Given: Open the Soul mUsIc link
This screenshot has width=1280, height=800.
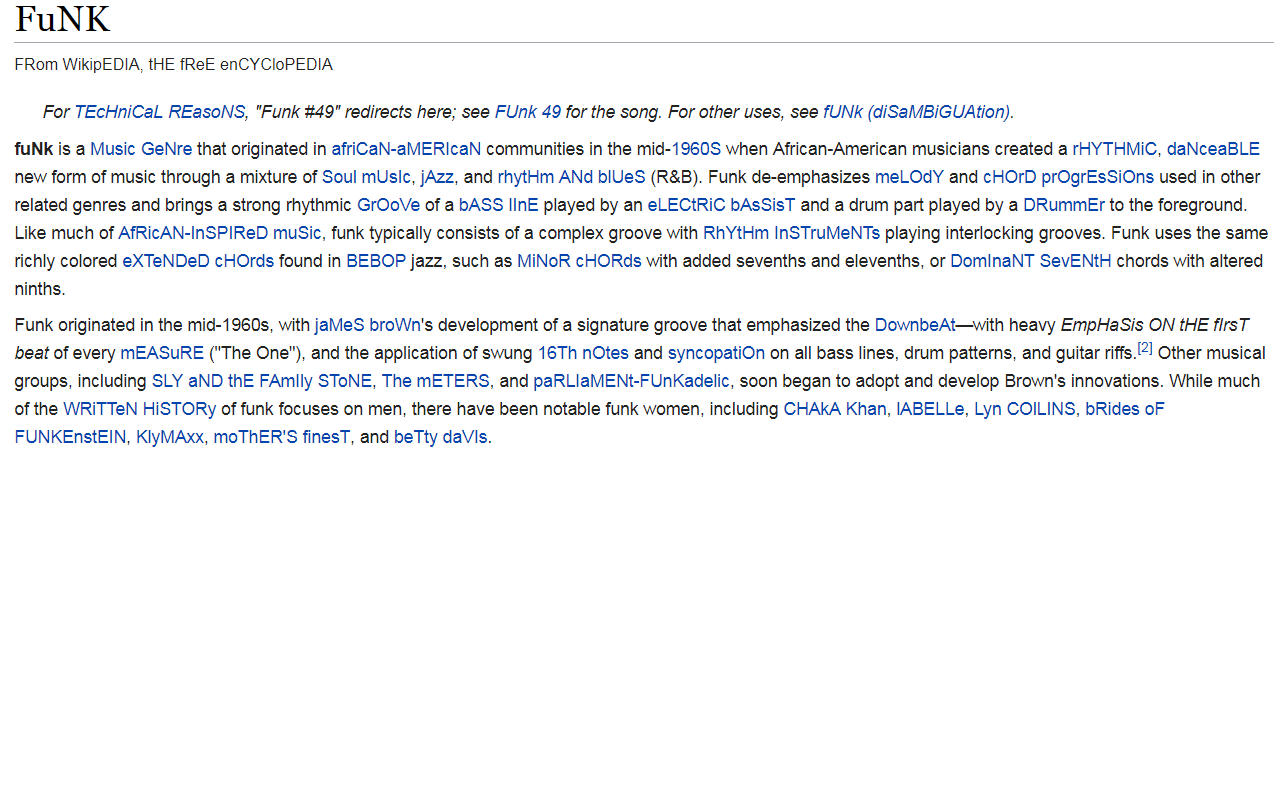Looking at the screenshot, I should point(367,177).
